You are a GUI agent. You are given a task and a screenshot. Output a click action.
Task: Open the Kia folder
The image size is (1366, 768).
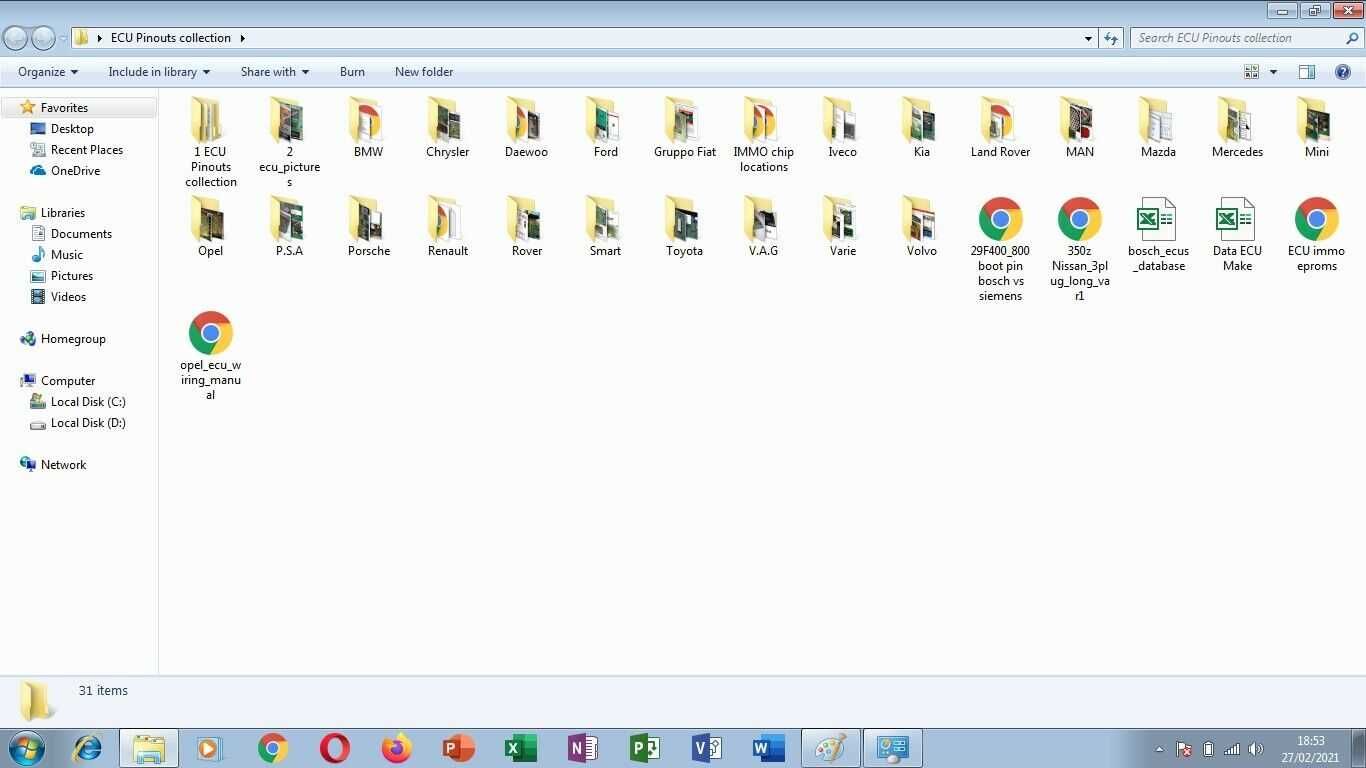pos(921,128)
